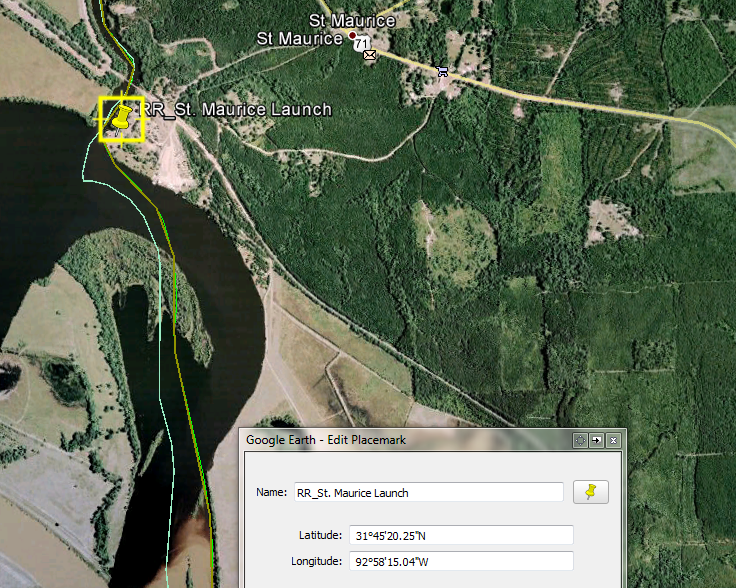Click the center-in-view icon in dialog title bar

tap(580, 440)
